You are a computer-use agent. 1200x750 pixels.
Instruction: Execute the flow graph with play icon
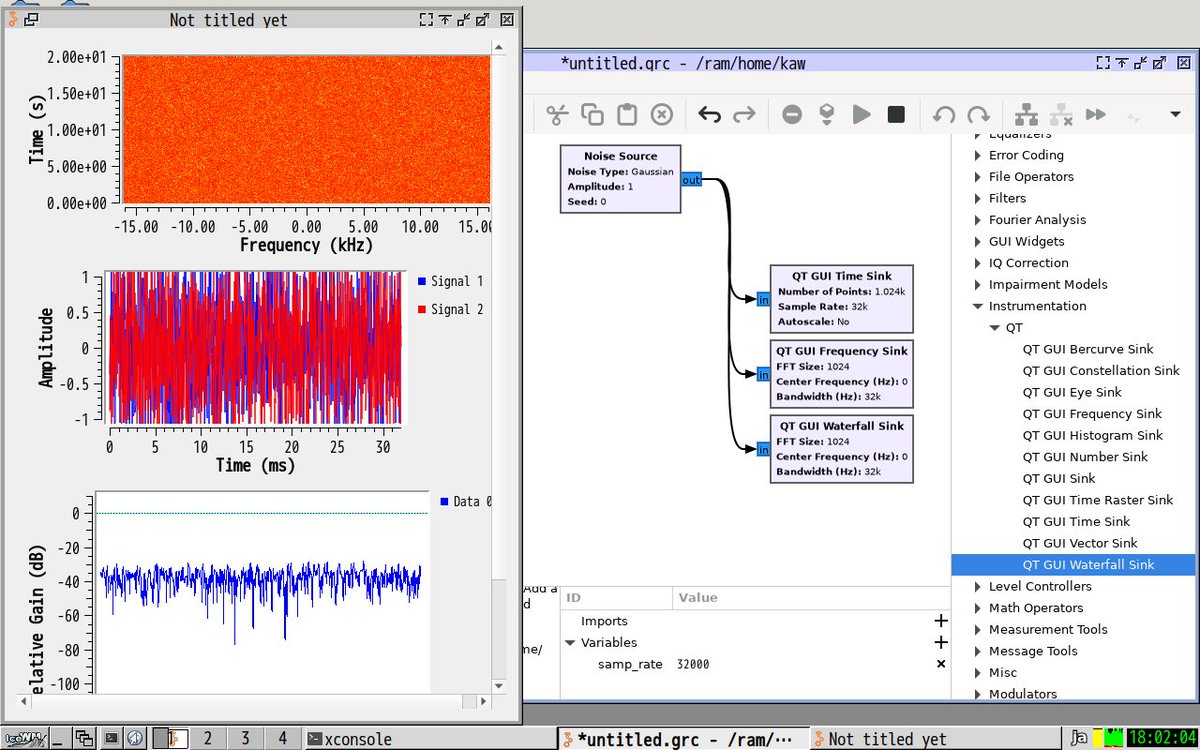(x=862, y=114)
